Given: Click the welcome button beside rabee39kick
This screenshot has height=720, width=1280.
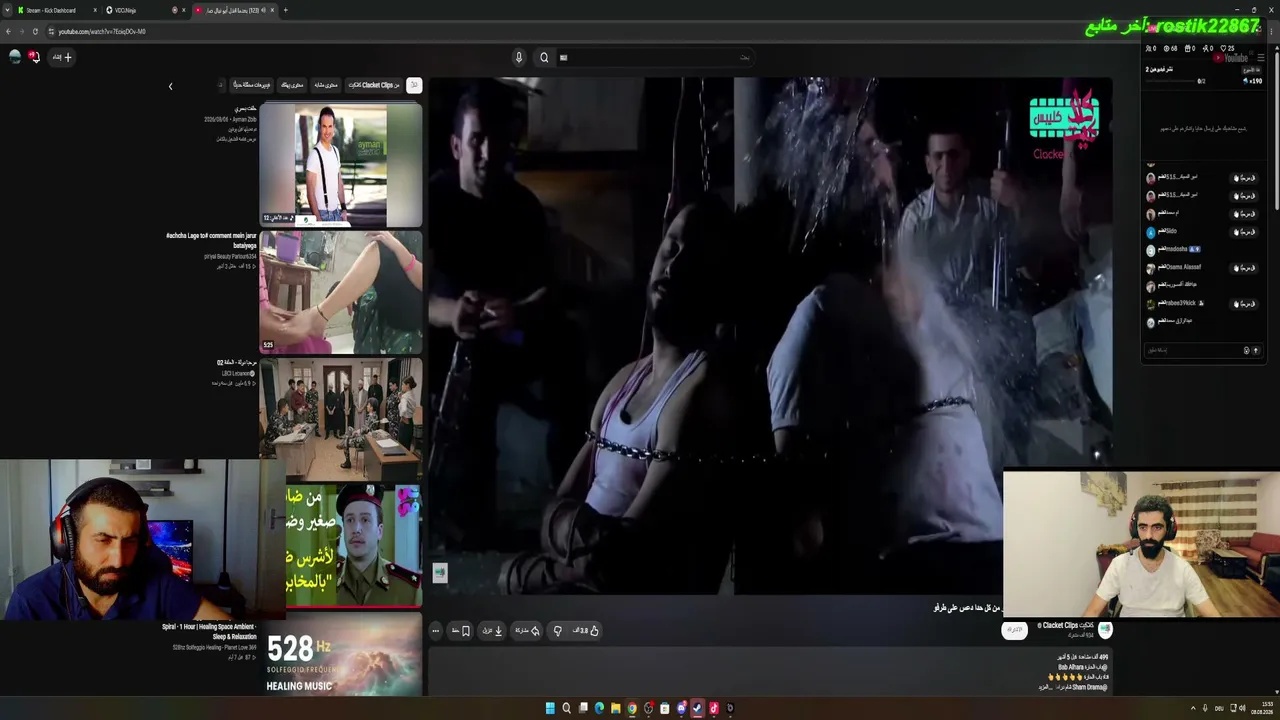Looking at the screenshot, I should (1245, 304).
